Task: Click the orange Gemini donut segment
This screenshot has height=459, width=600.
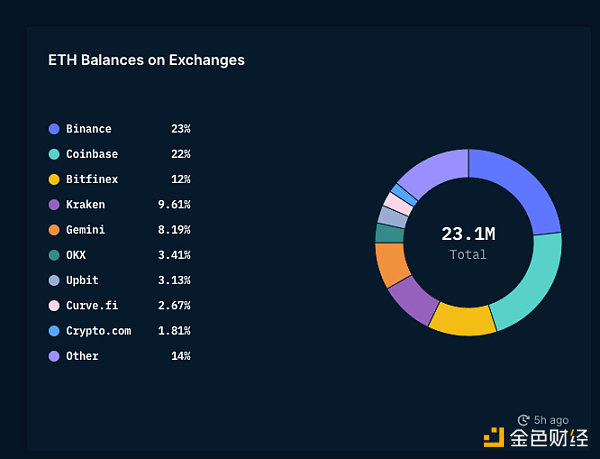Action: pos(391,264)
